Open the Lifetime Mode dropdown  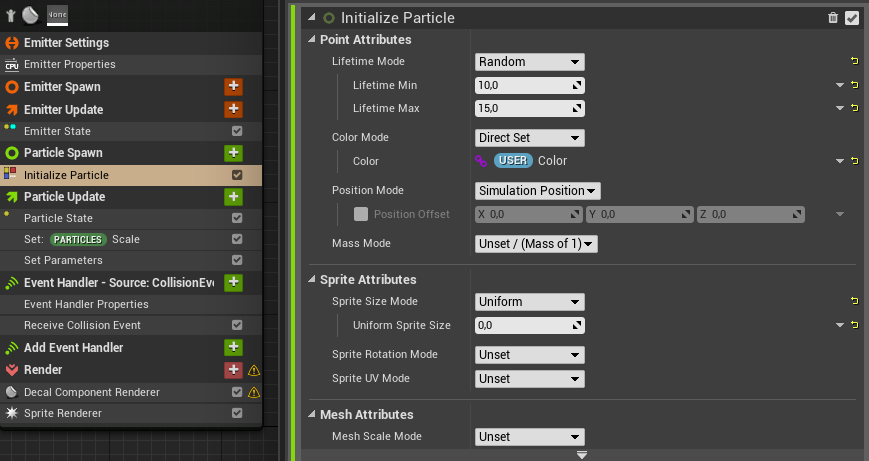529,62
